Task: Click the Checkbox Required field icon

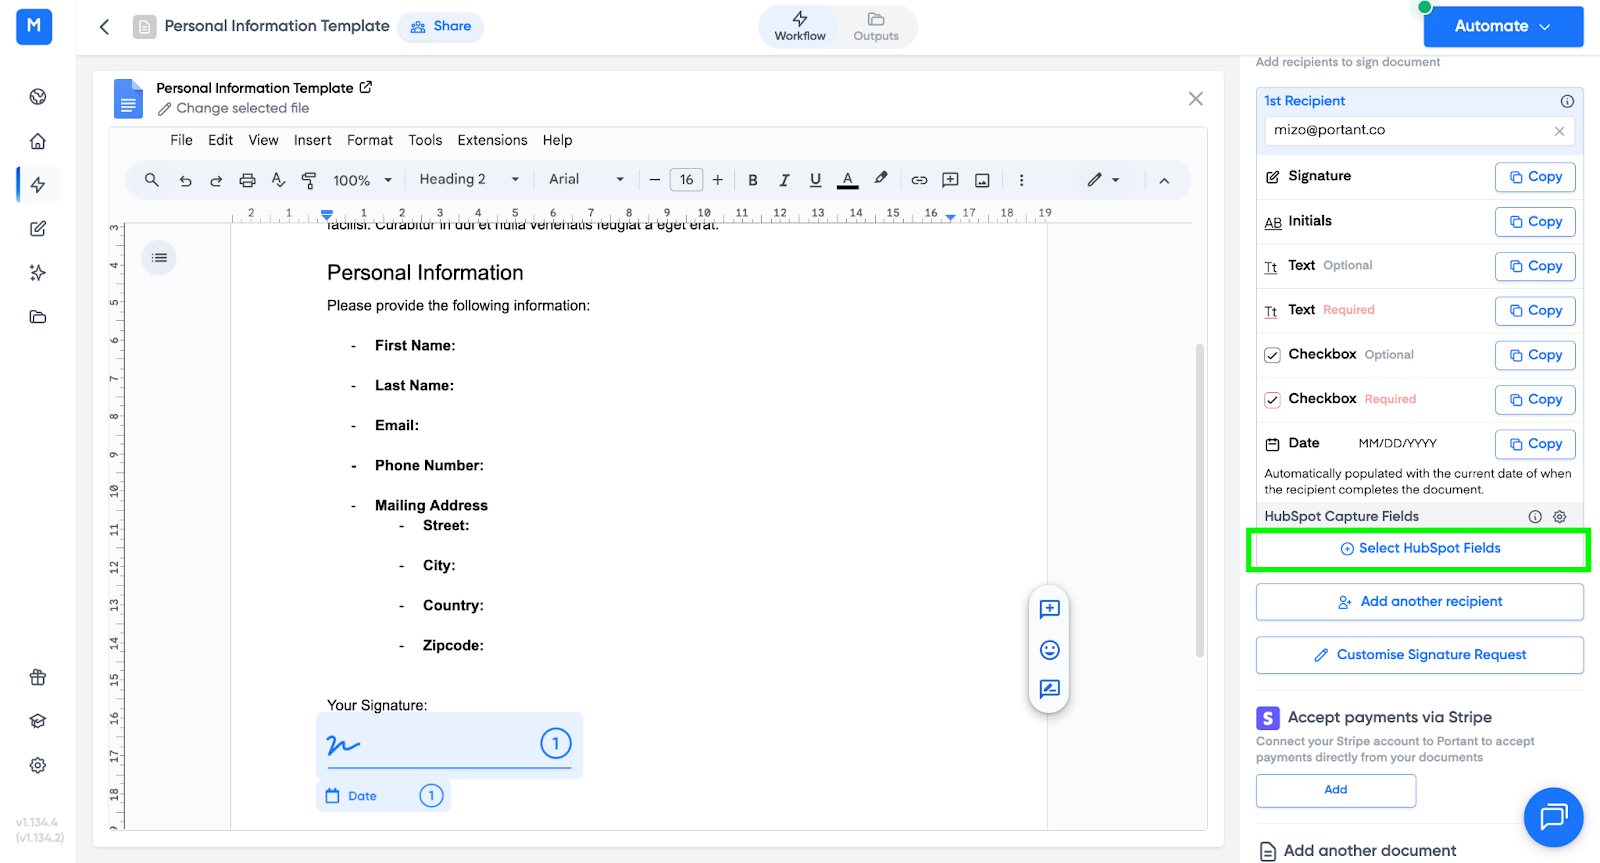Action: click(1272, 400)
